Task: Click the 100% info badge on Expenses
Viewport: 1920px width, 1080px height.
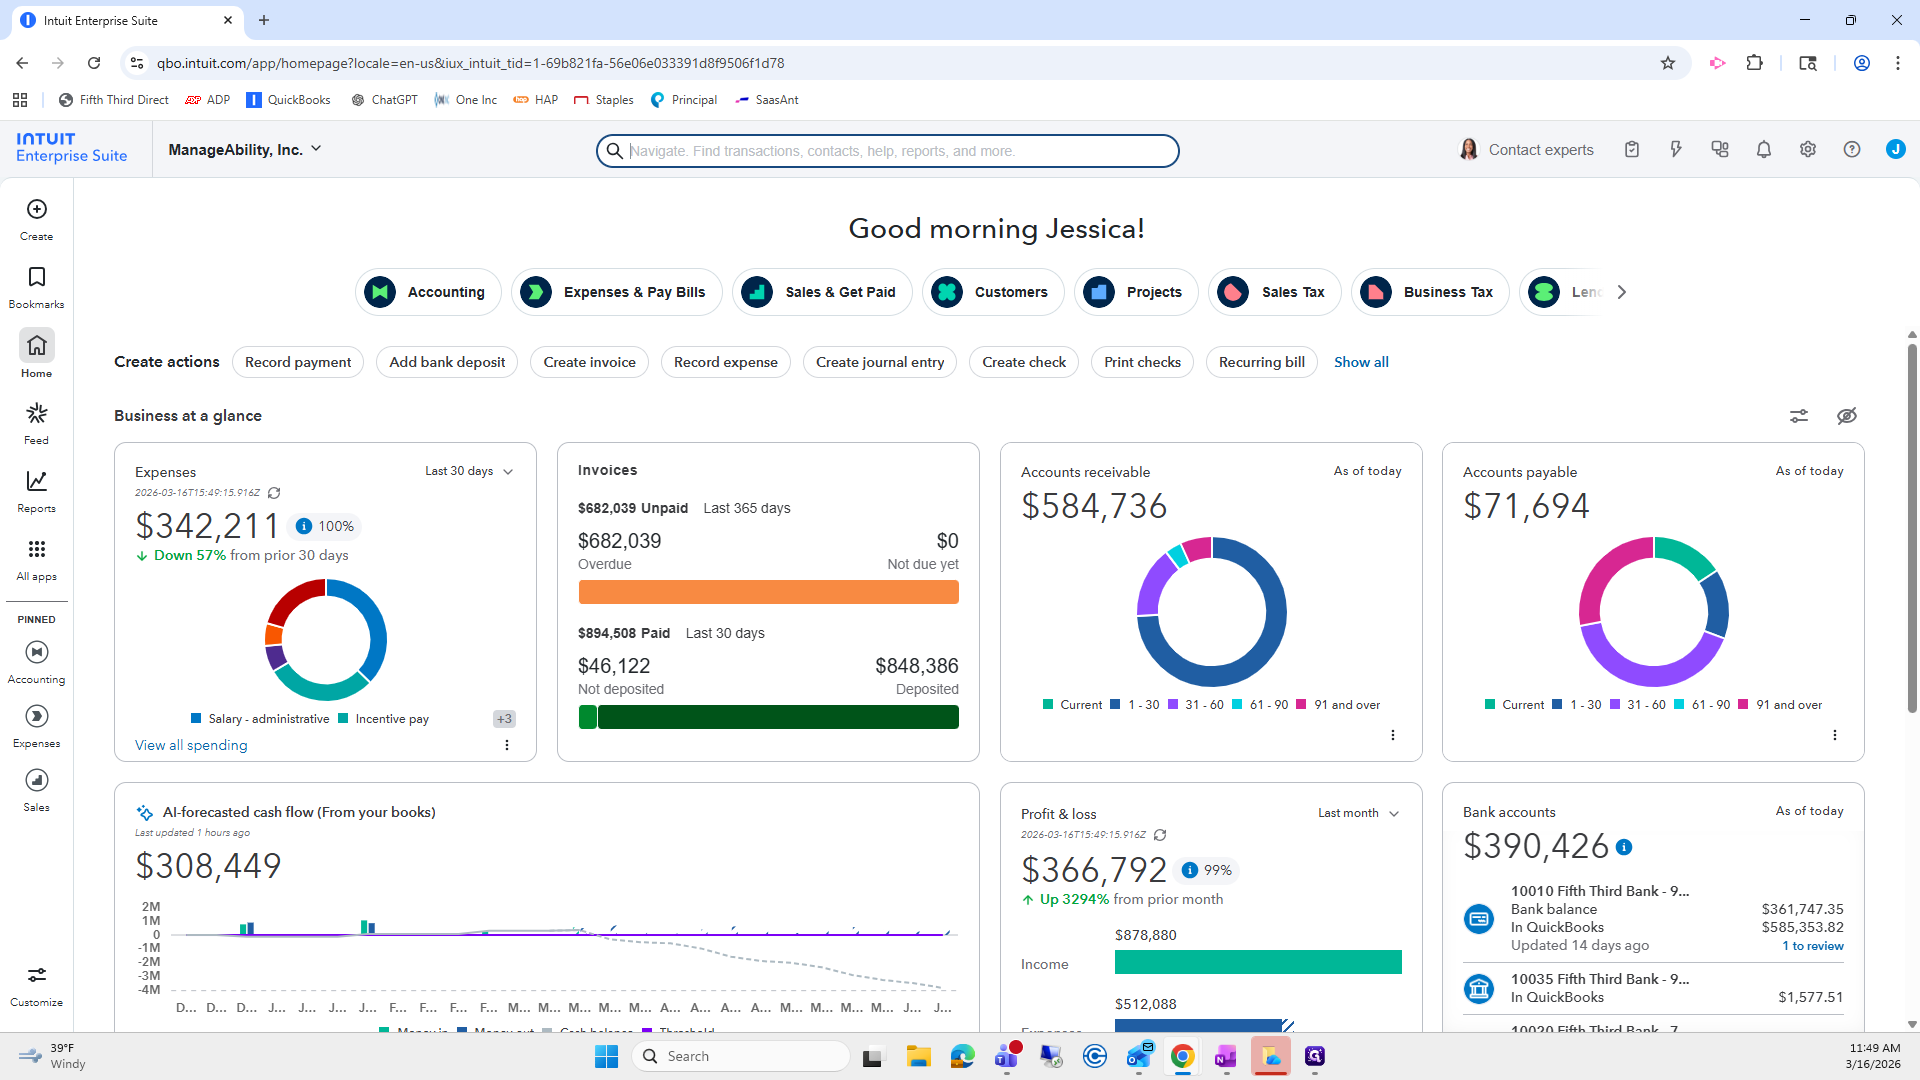Action: click(x=325, y=527)
